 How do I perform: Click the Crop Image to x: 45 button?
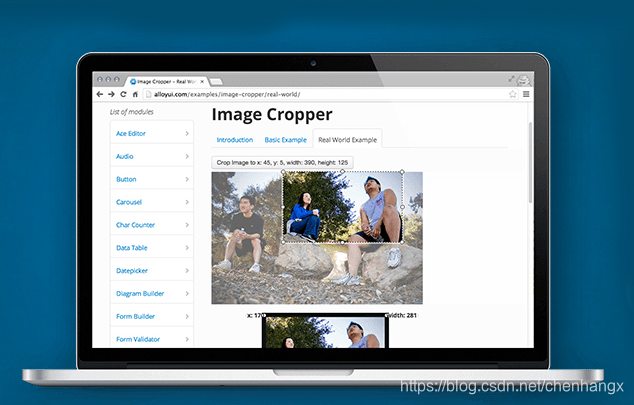[x=282, y=162]
